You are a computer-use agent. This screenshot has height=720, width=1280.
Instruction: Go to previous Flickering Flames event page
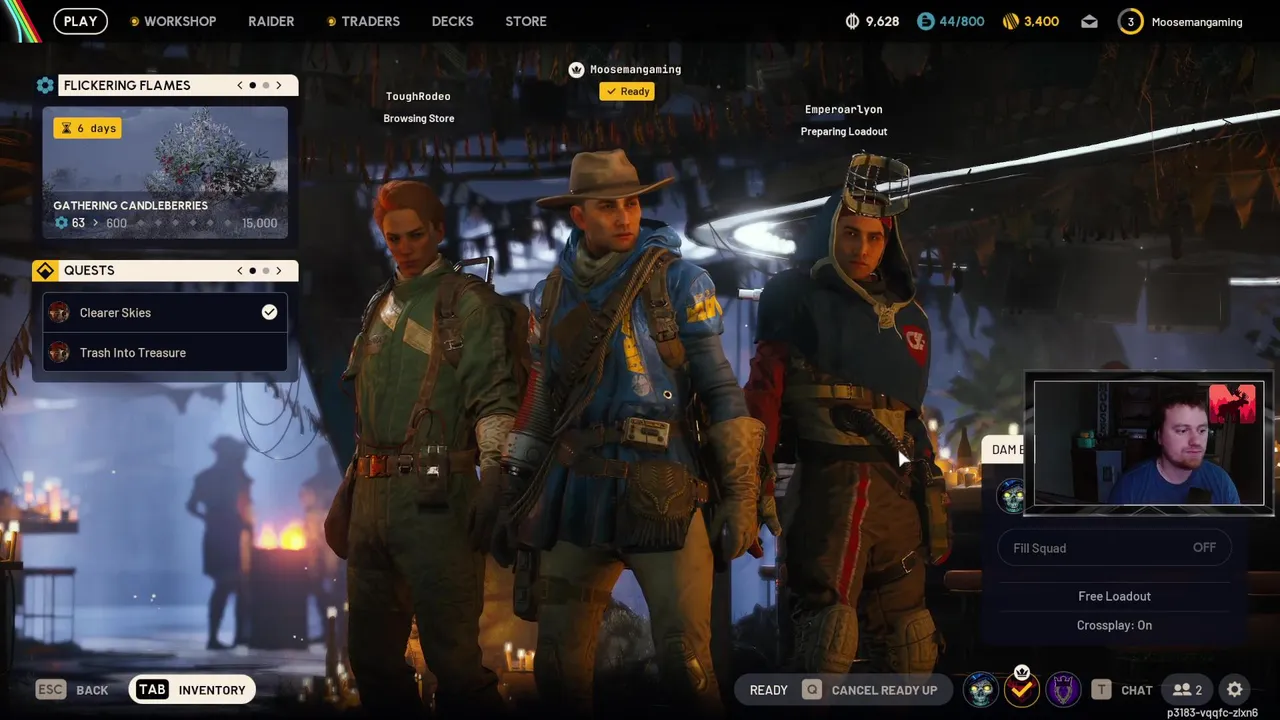[240, 85]
